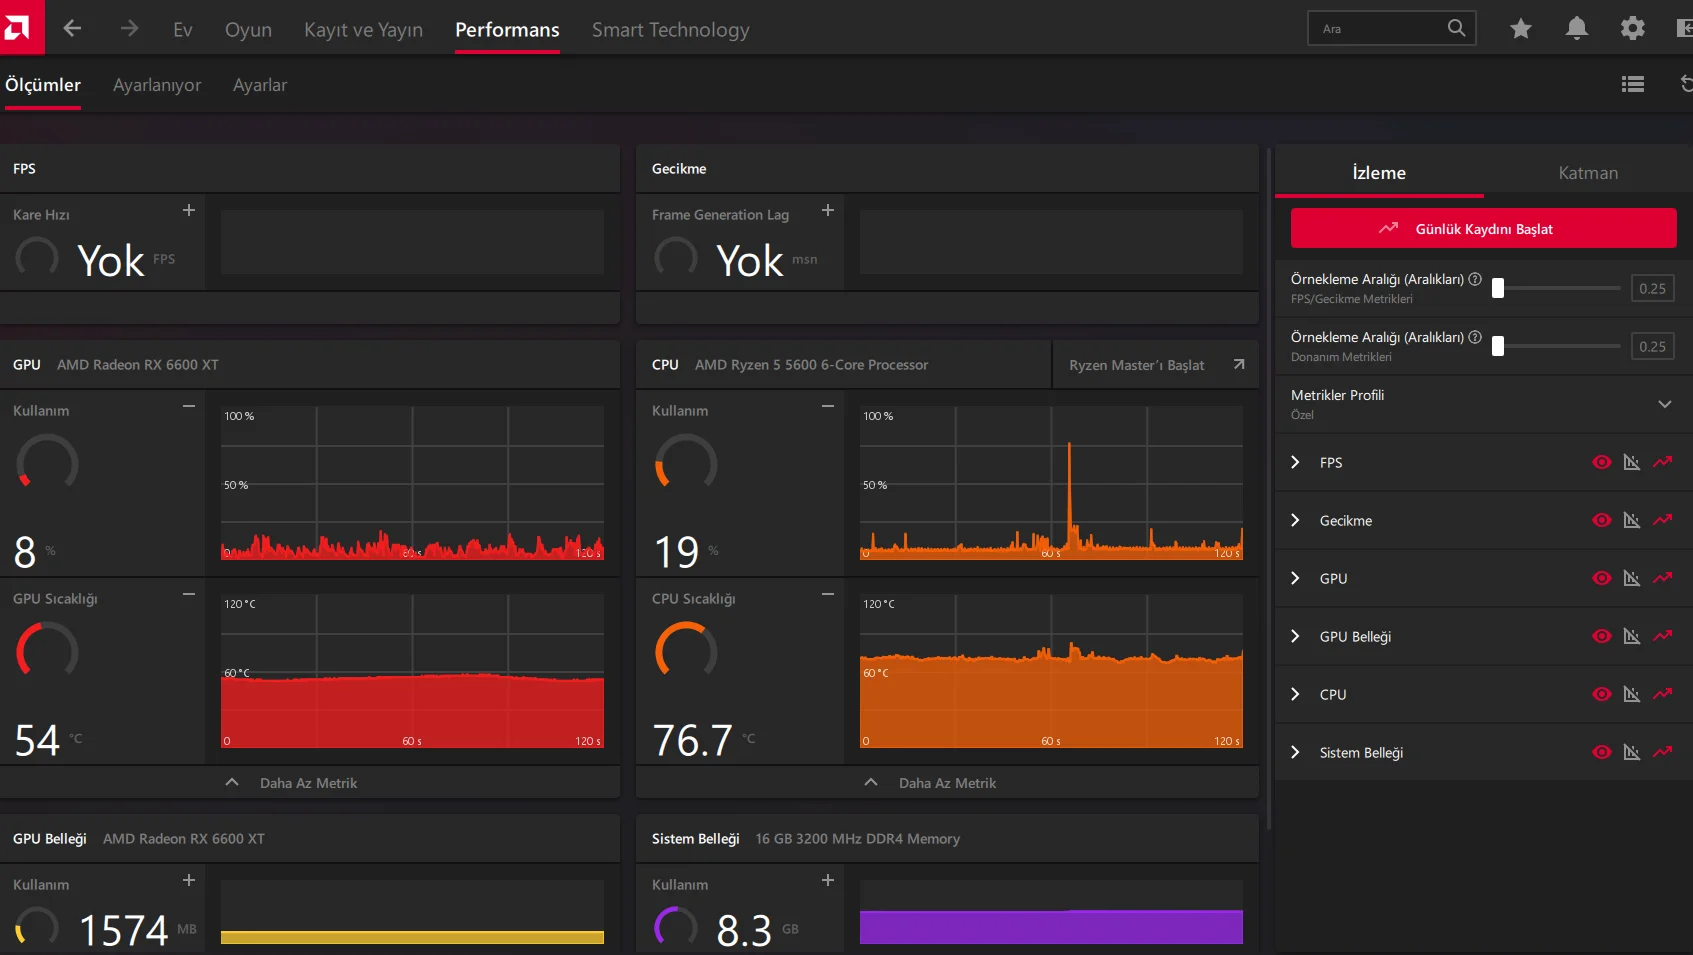
Task: Switch to Ayarlar subtab
Action: pyautogui.click(x=260, y=85)
